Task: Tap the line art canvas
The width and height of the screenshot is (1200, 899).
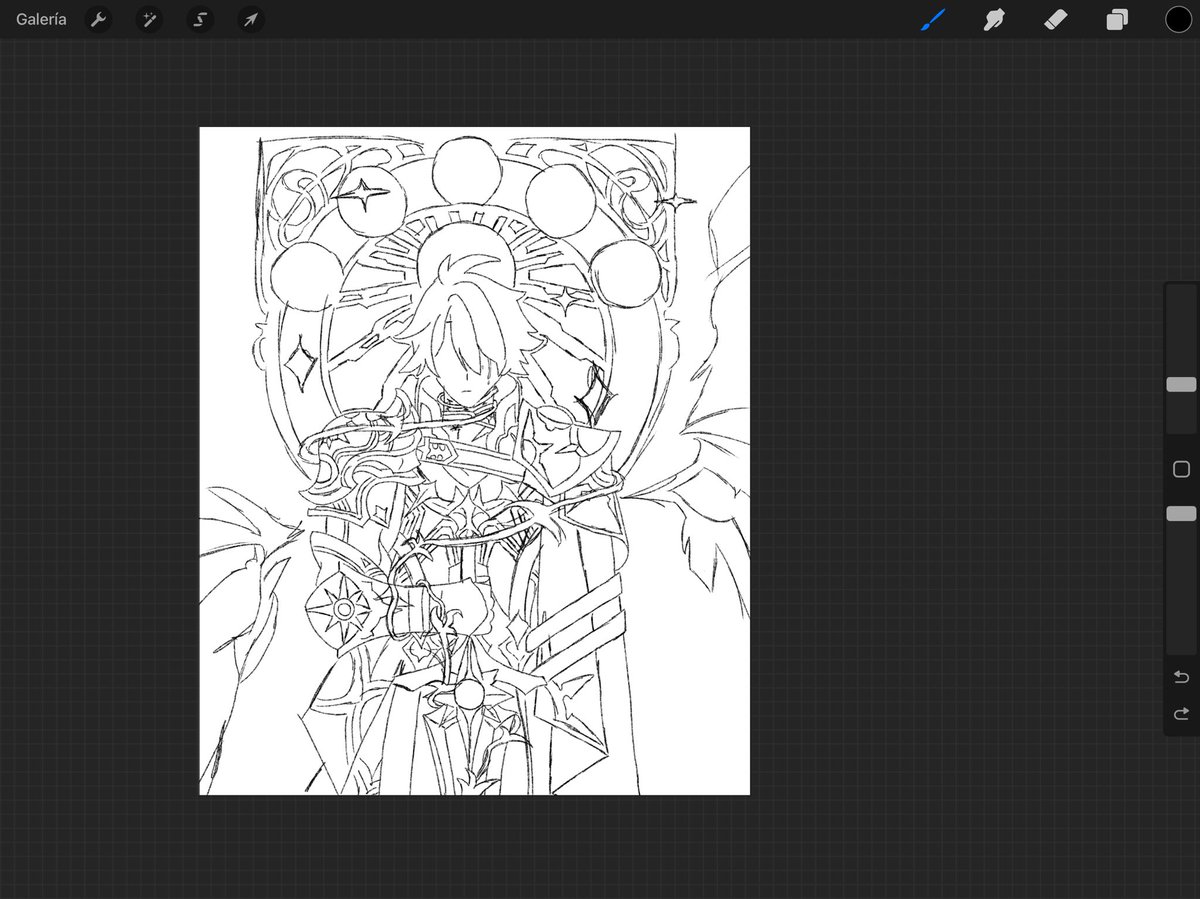Action: point(474,460)
